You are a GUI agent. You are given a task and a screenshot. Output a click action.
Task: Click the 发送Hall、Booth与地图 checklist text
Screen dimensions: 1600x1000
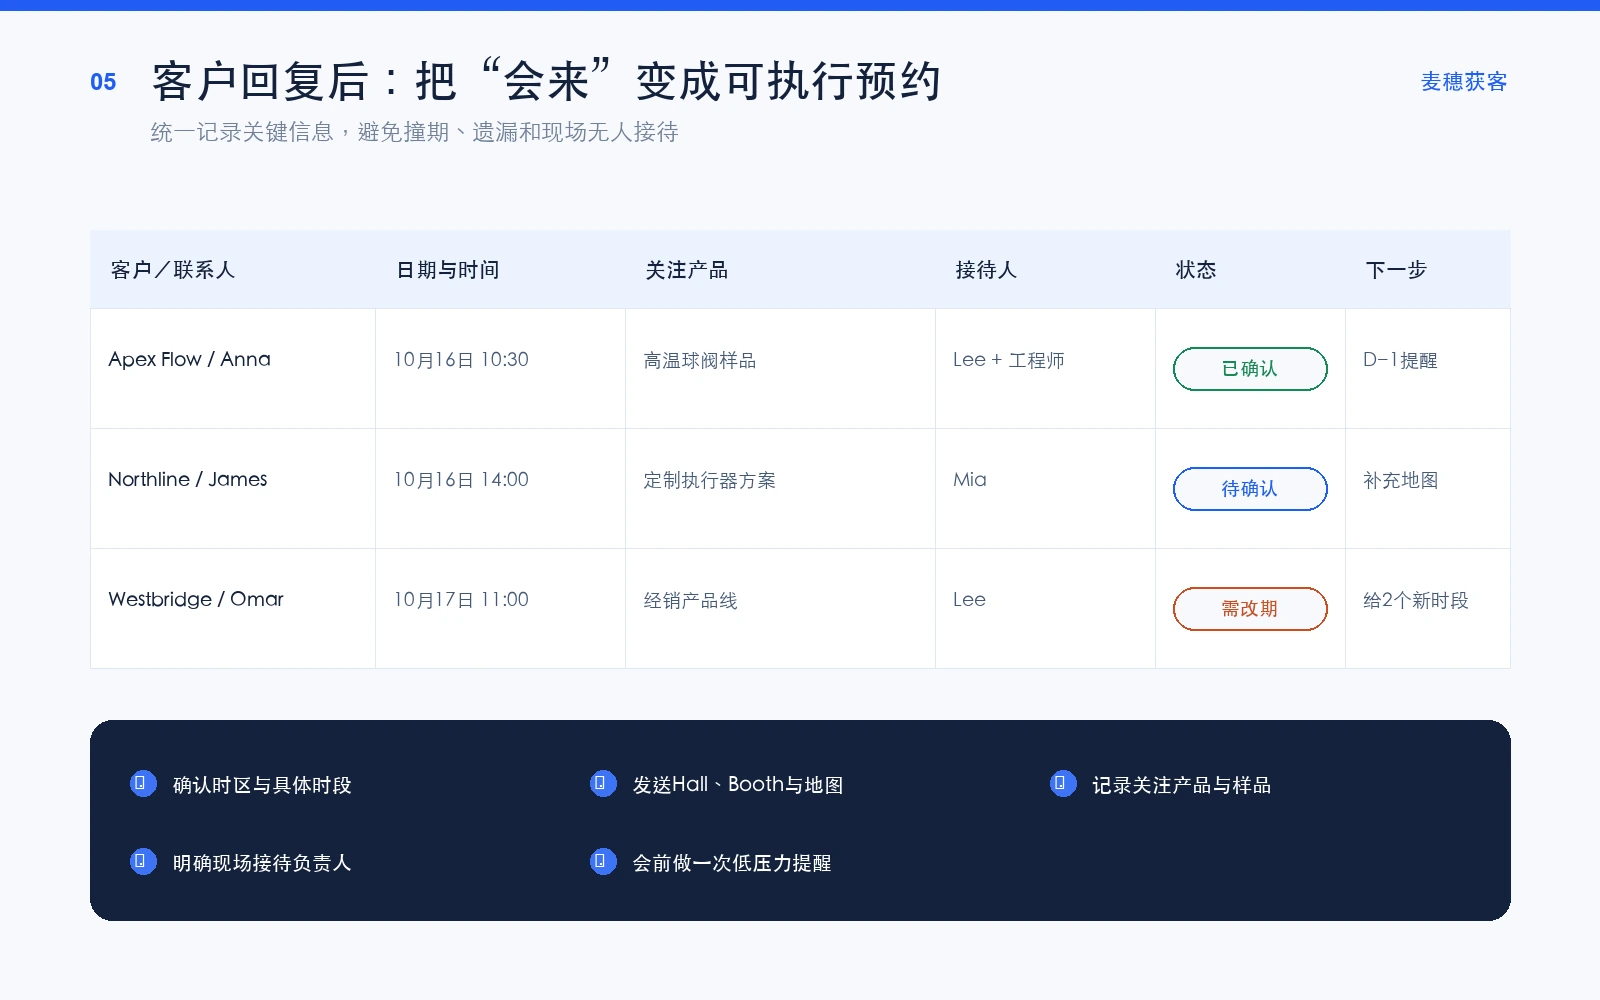click(738, 785)
